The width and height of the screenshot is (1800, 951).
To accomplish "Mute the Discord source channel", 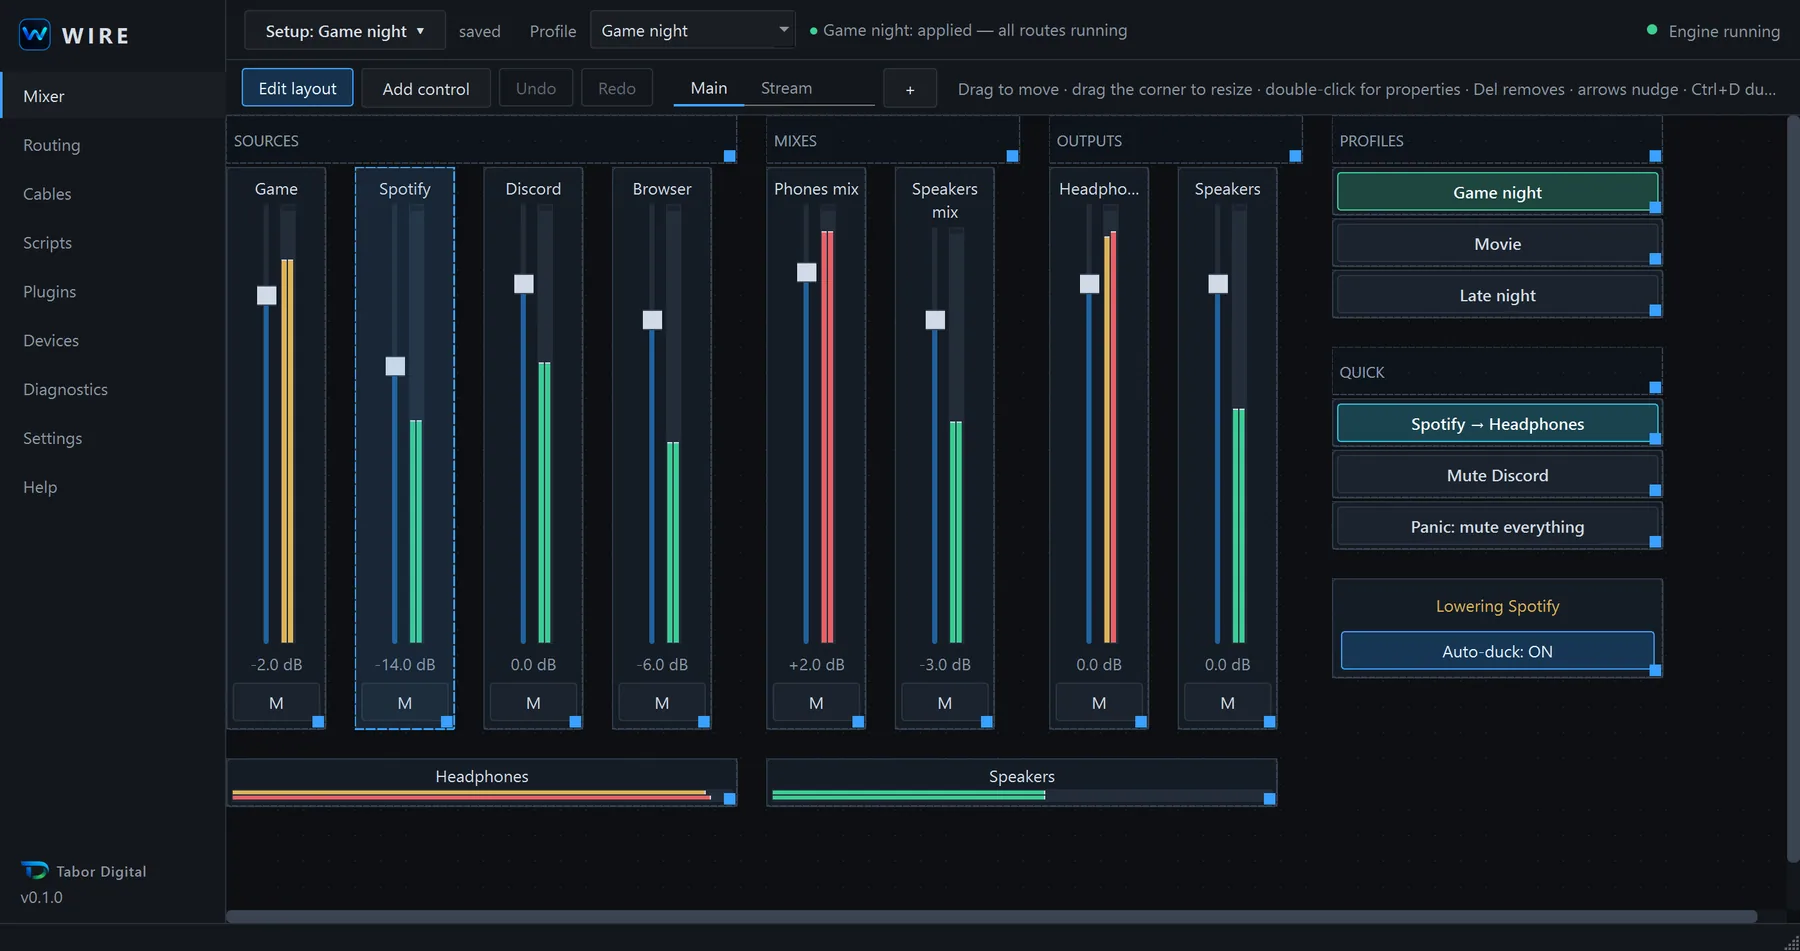I will [533, 703].
